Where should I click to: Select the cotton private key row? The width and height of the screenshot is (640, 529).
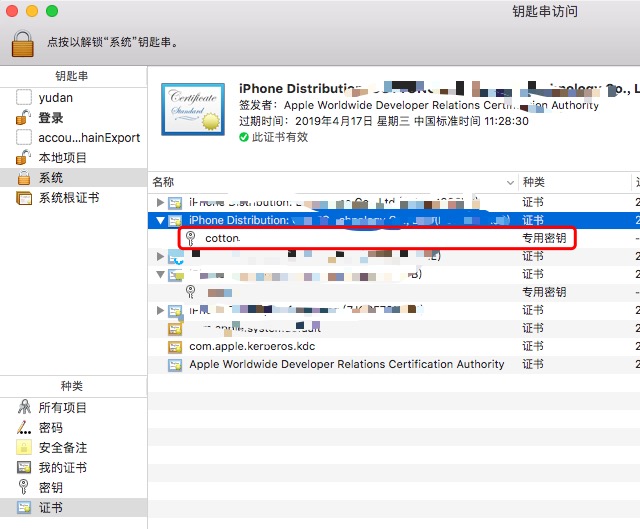[394, 238]
